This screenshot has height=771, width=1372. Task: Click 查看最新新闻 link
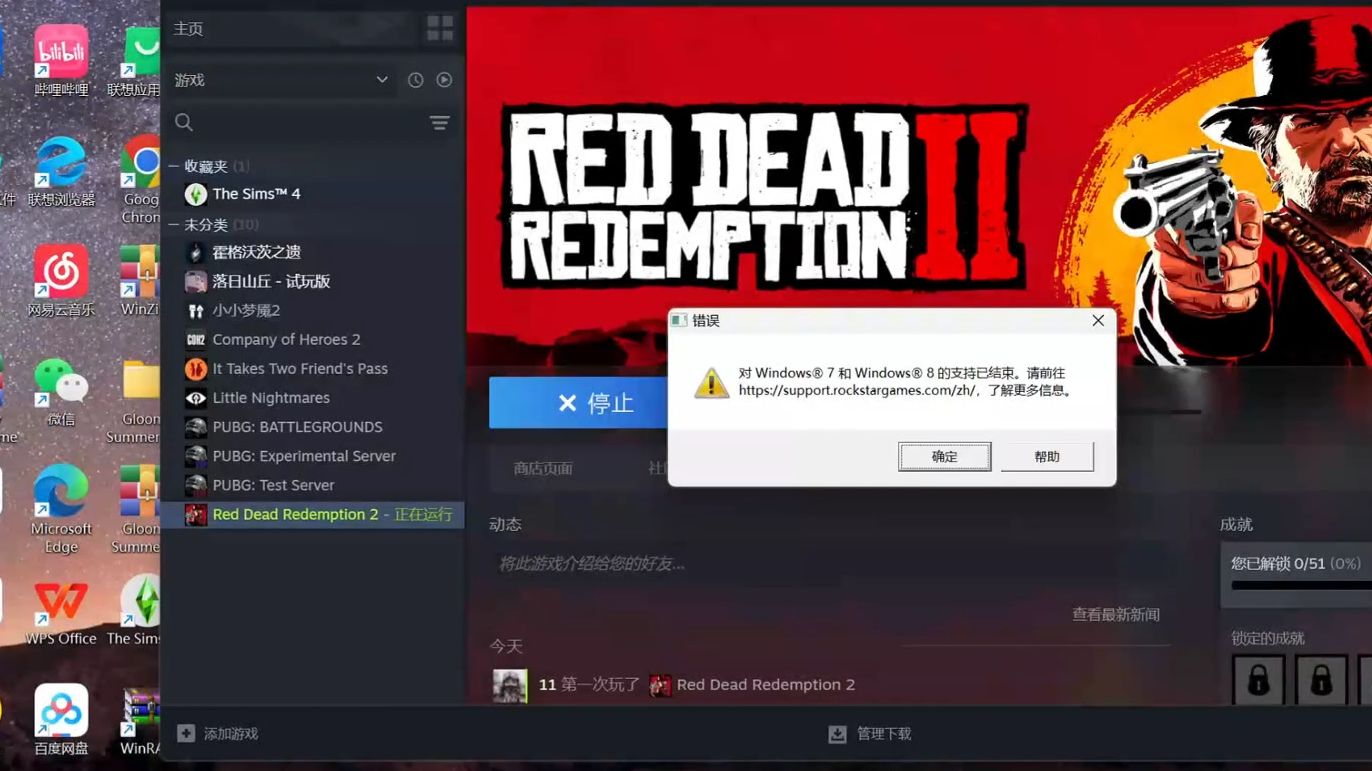pos(1116,614)
